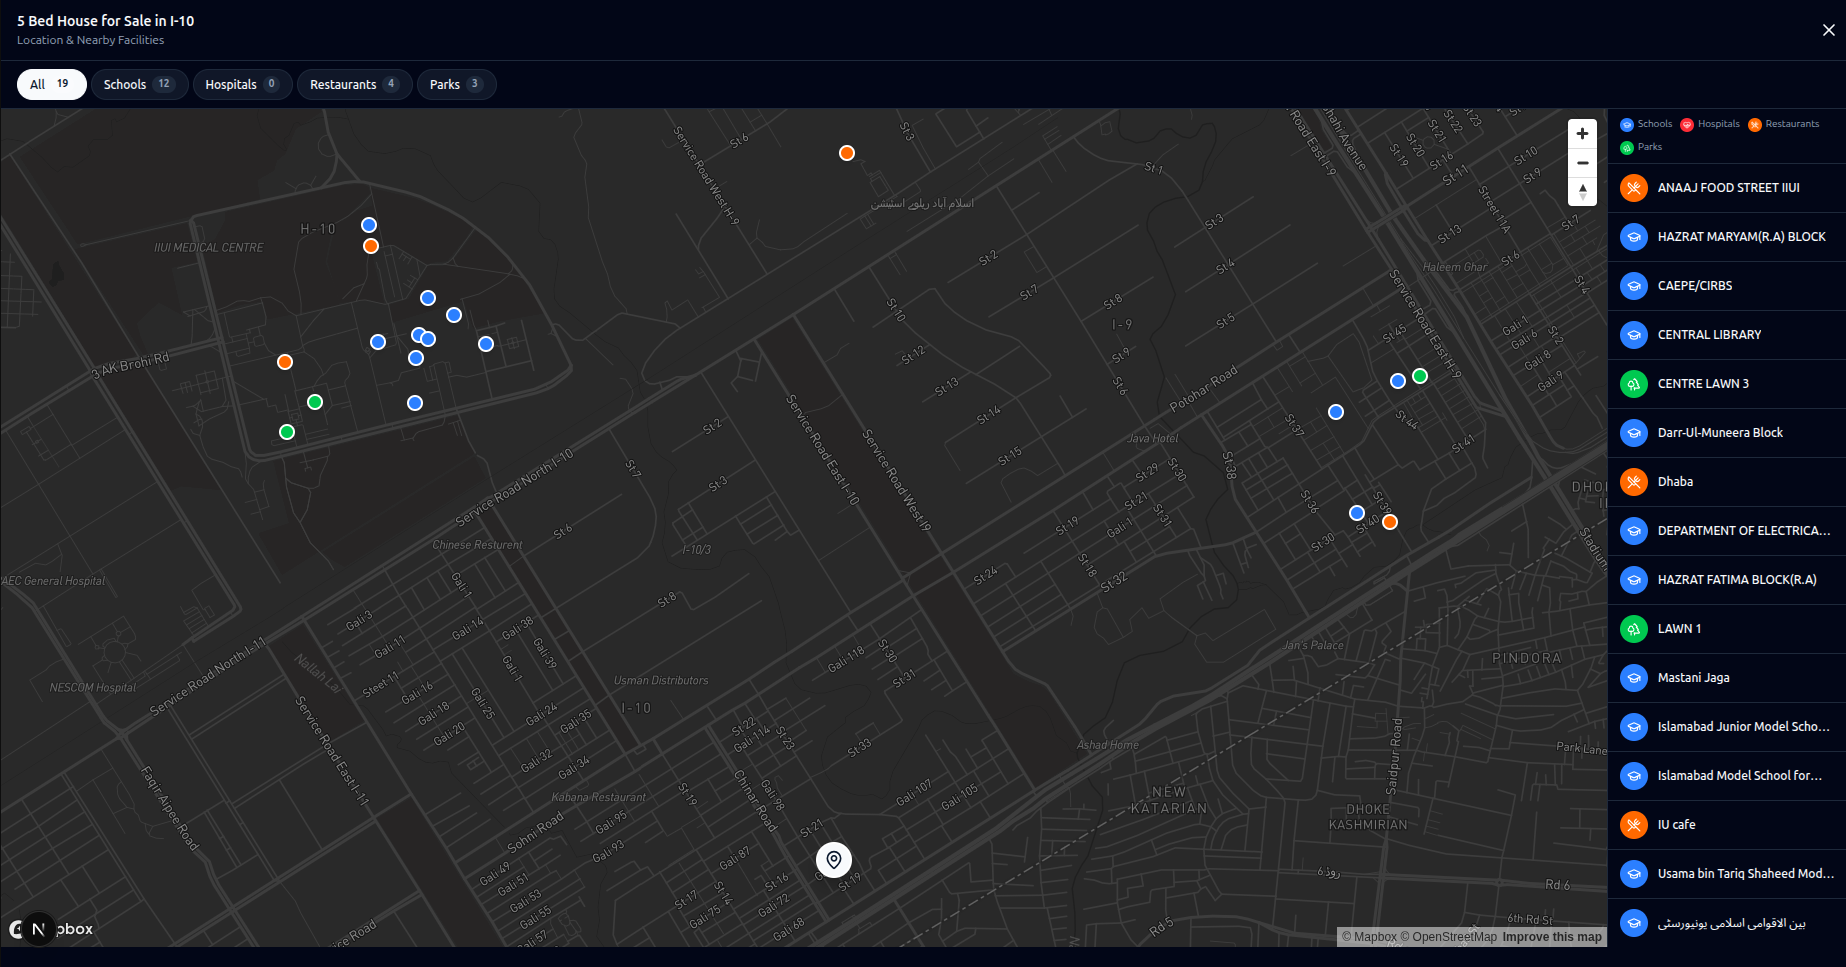Filter facilities by Restaurants
1846x967 pixels.
click(354, 84)
